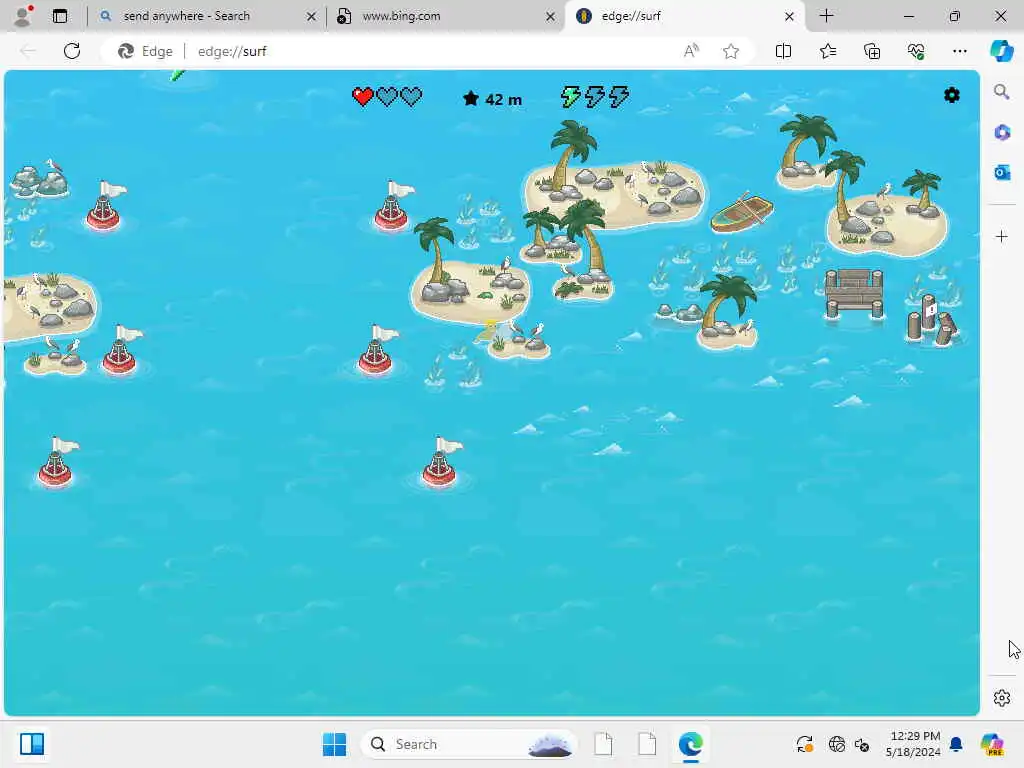This screenshot has width=1024, height=768.
Task: Open sidebar customize settings gear
Action: [1001, 698]
